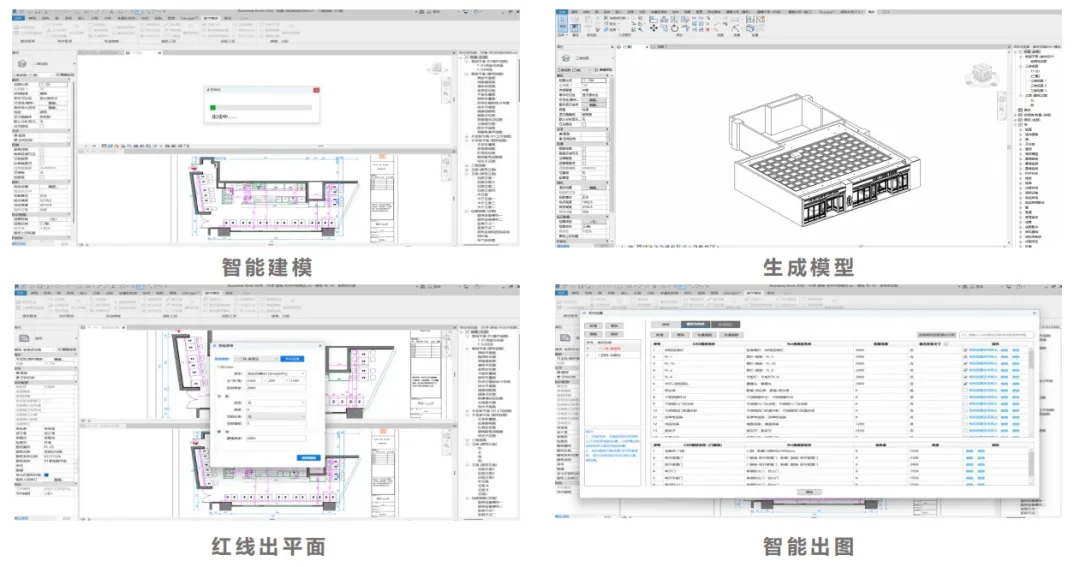Collapse the root node of 生成模型 project browser
This screenshot has height=567, width=1080.
1017,52
